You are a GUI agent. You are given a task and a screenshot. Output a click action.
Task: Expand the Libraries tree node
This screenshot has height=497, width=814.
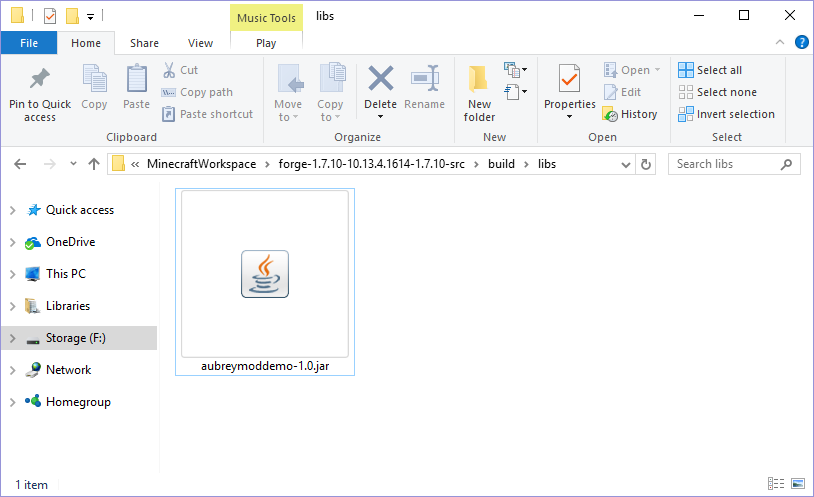tap(13, 306)
